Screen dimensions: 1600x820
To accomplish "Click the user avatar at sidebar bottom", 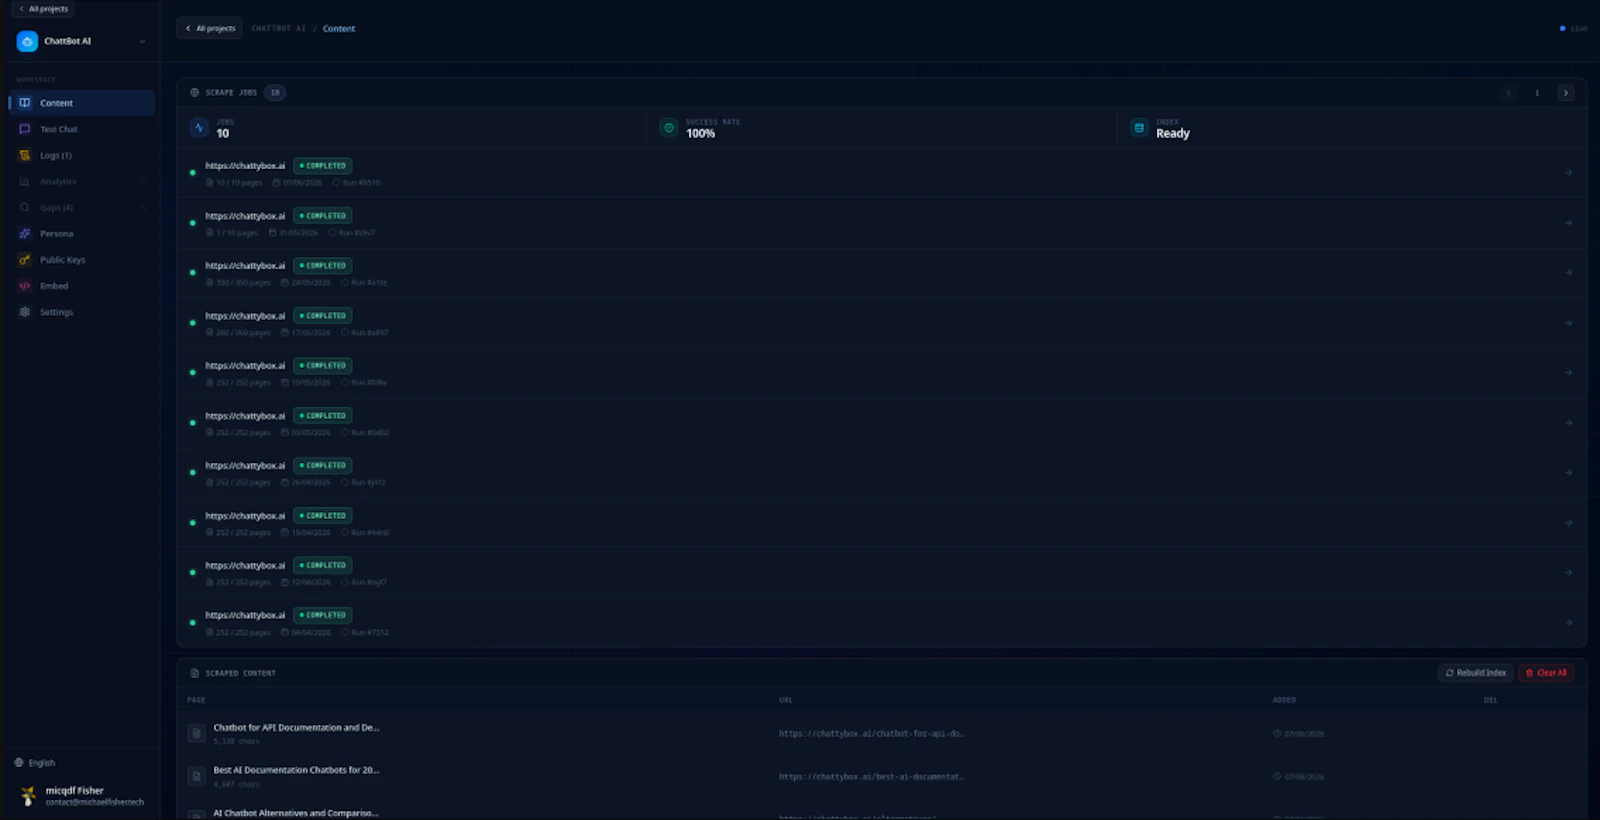I will tap(28, 796).
